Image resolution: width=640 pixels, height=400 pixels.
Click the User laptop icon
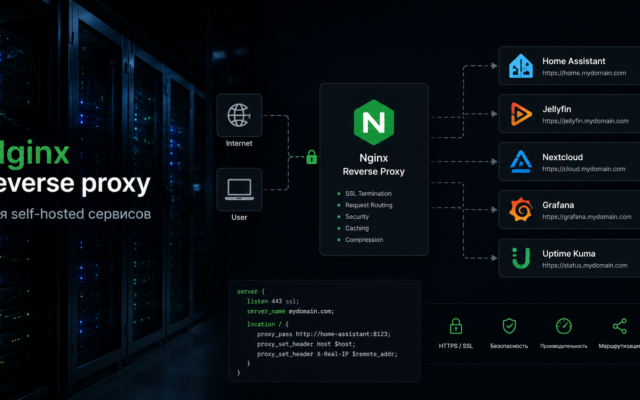[239, 189]
